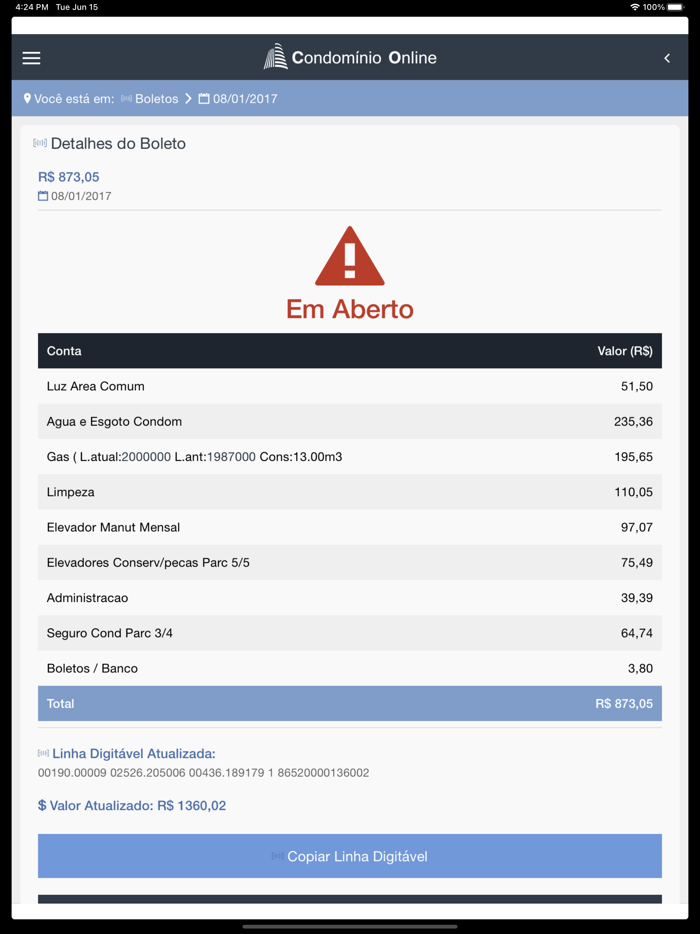
Task: Tap value 64,74
Action: [x=637, y=633]
